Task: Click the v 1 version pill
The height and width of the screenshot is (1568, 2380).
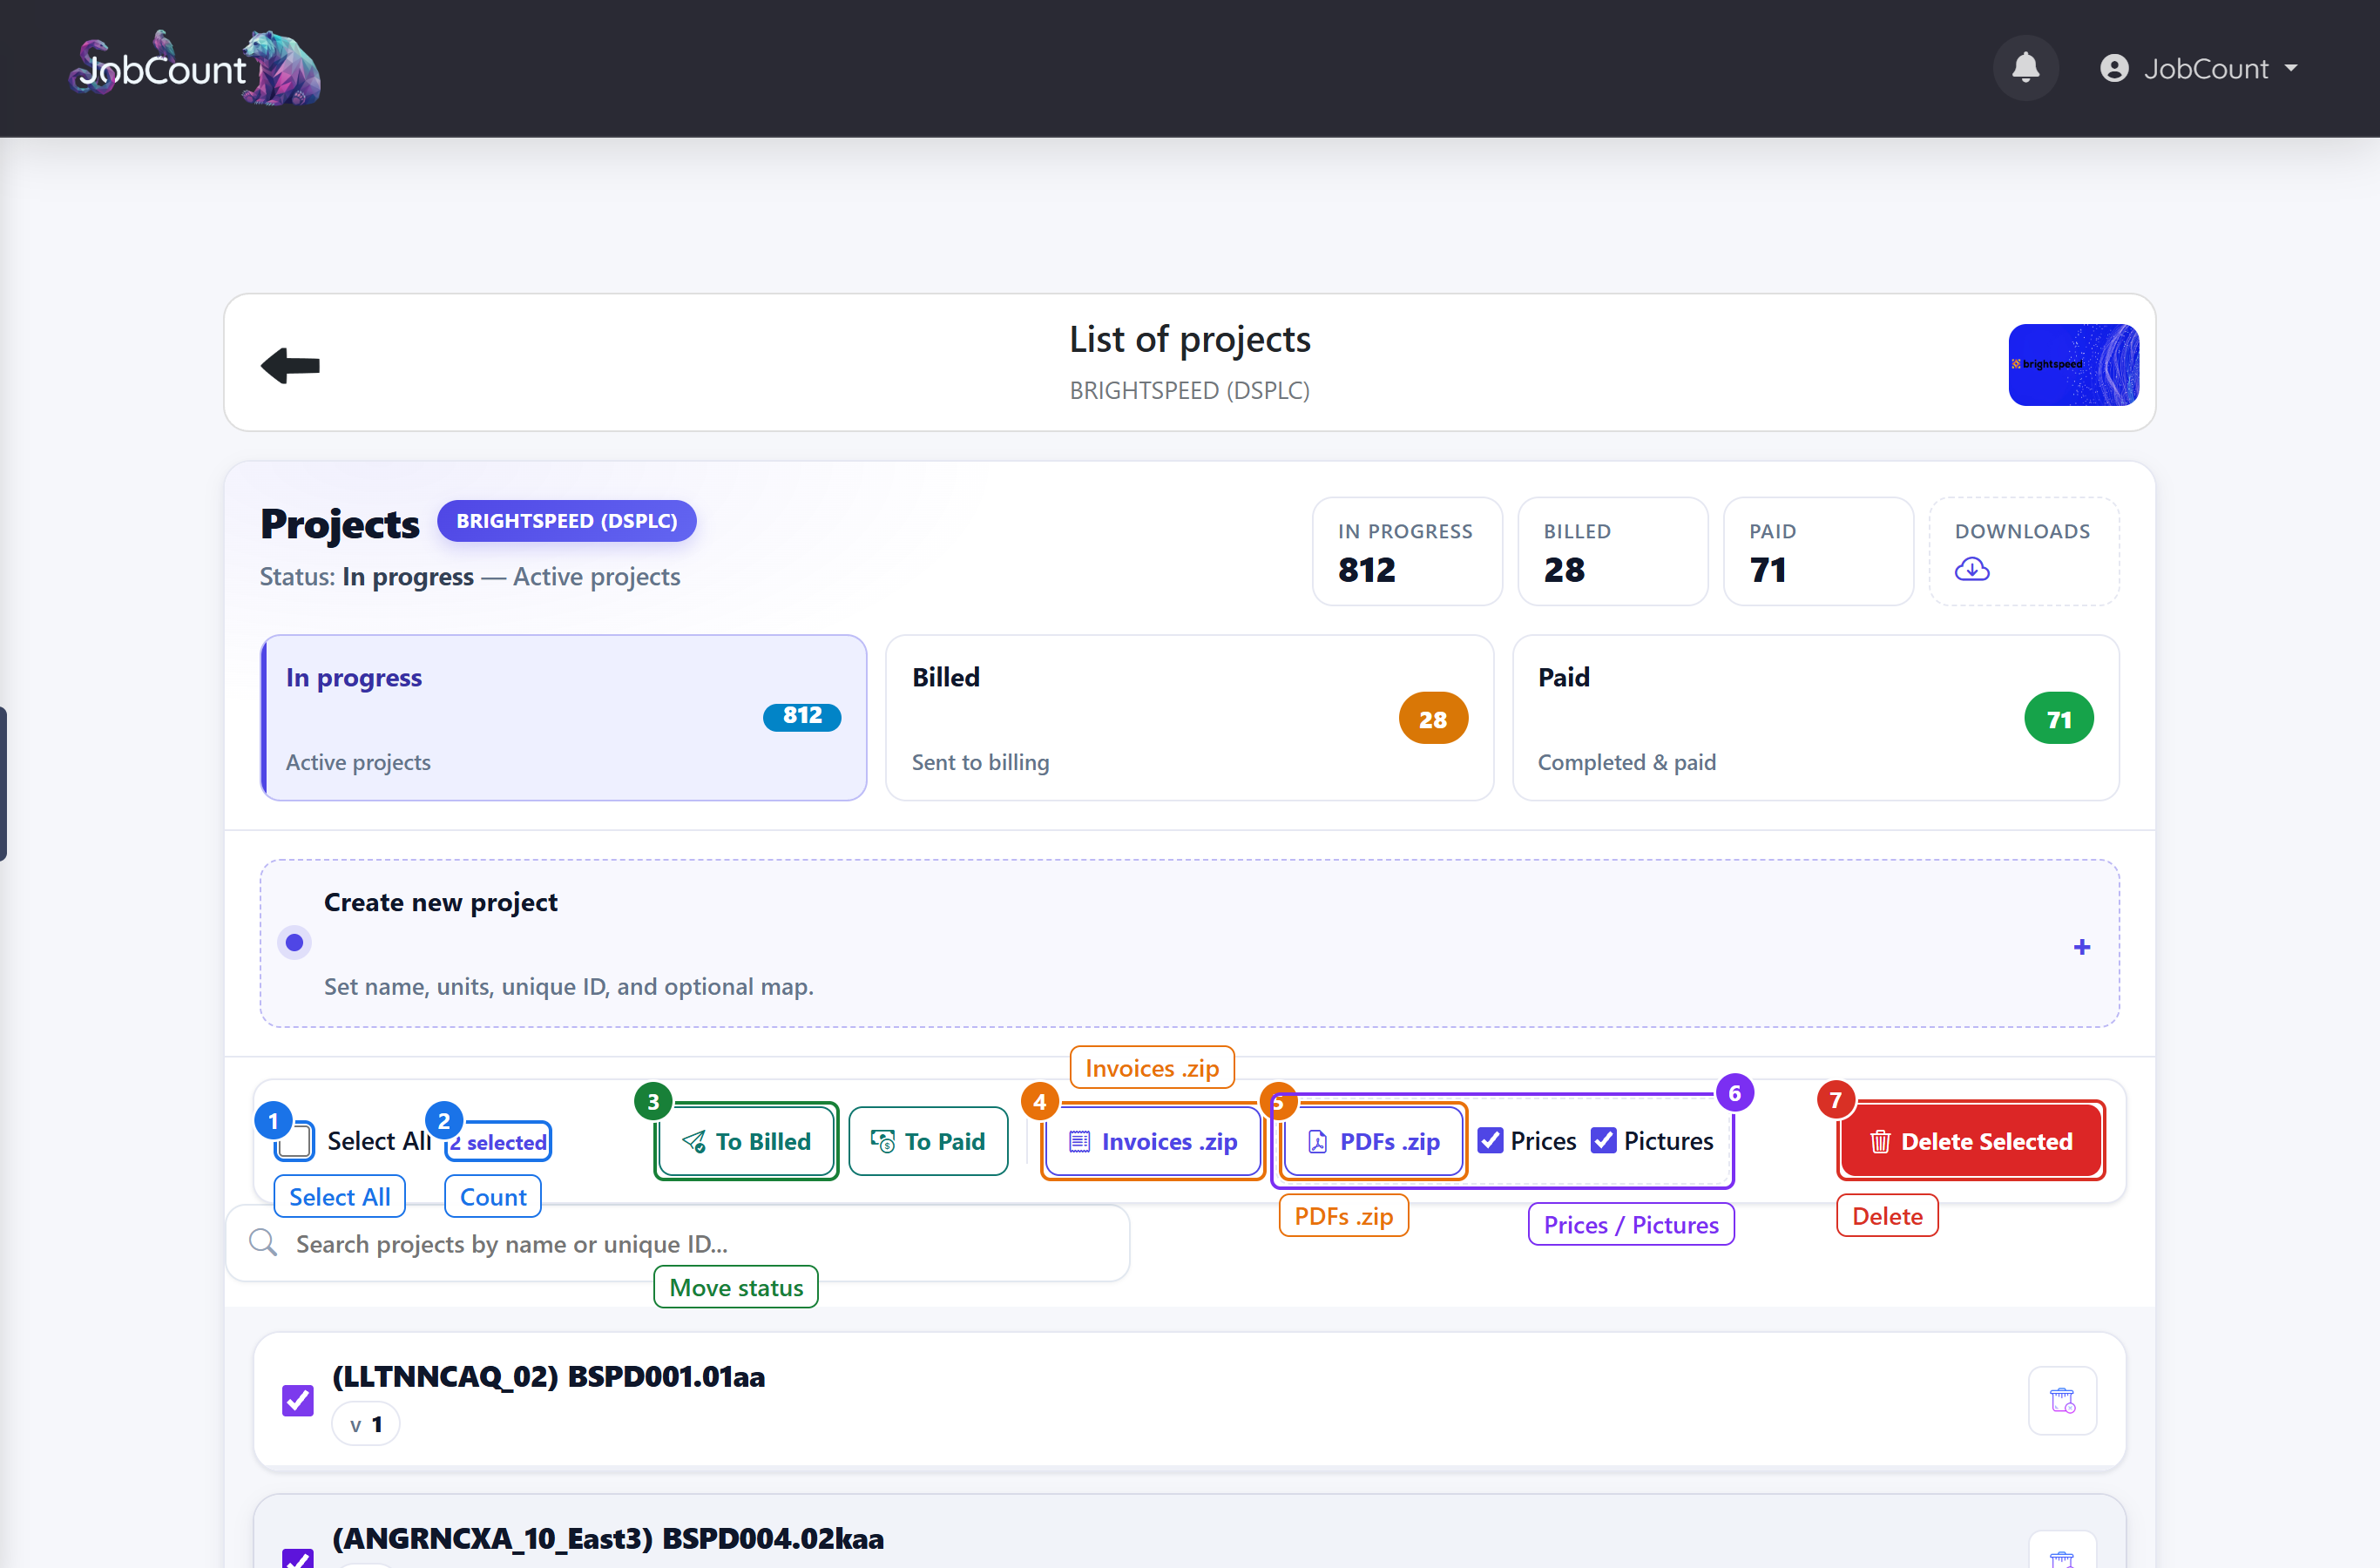Action: click(x=366, y=1424)
